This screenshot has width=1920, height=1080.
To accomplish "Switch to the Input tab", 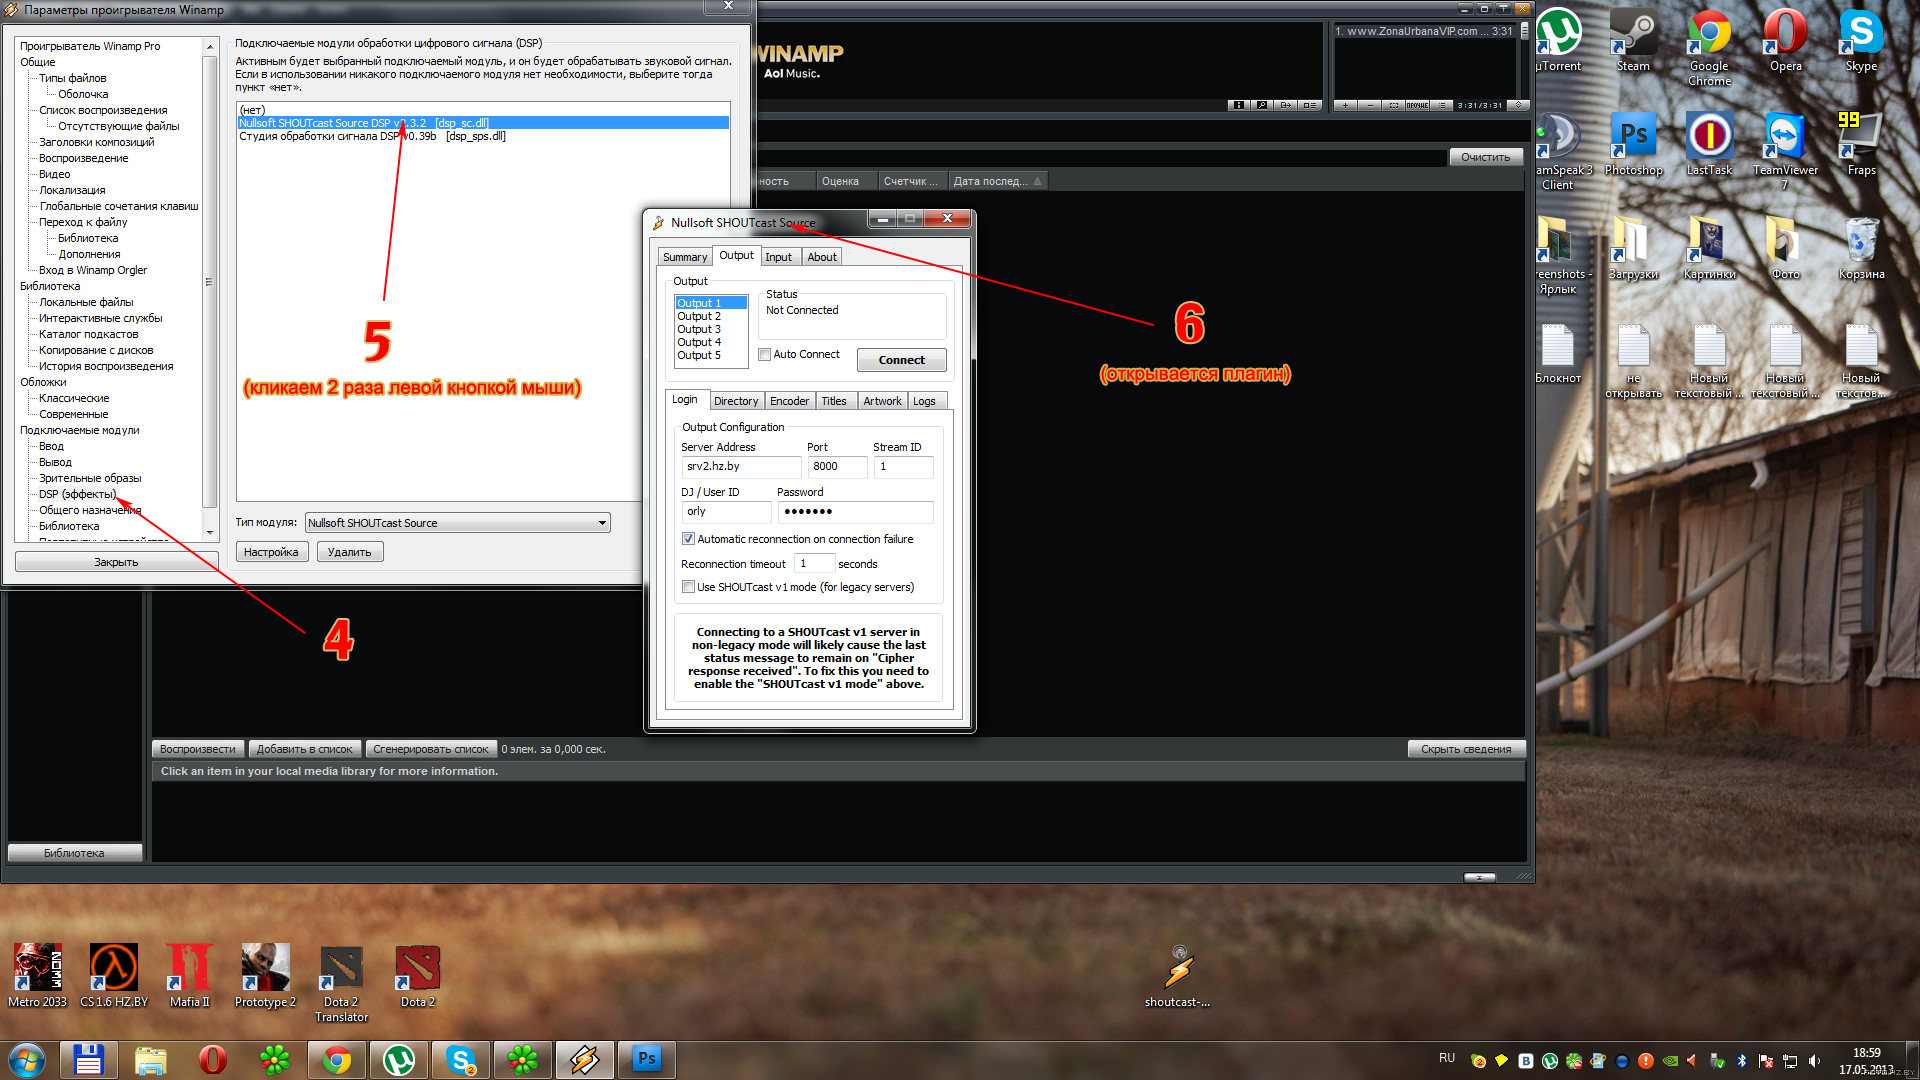I will pyautogui.click(x=778, y=257).
